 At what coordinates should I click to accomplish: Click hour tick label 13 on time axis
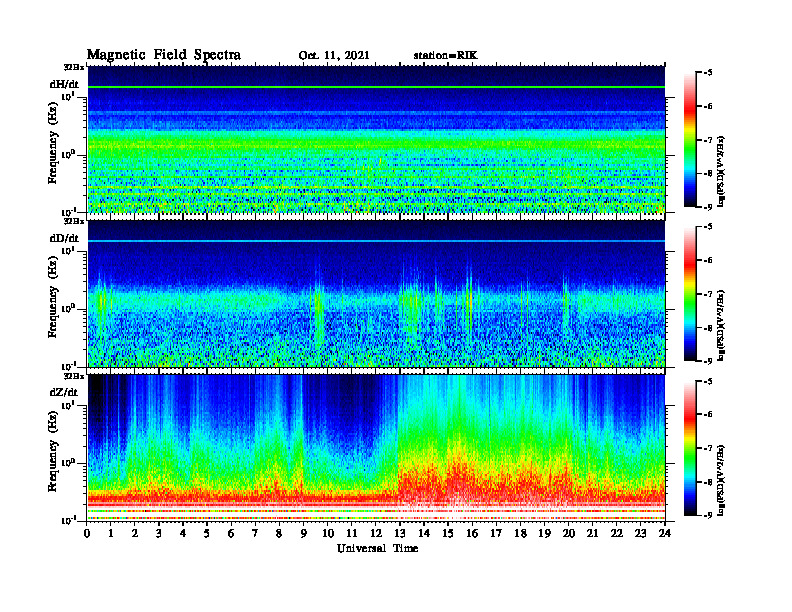400,534
